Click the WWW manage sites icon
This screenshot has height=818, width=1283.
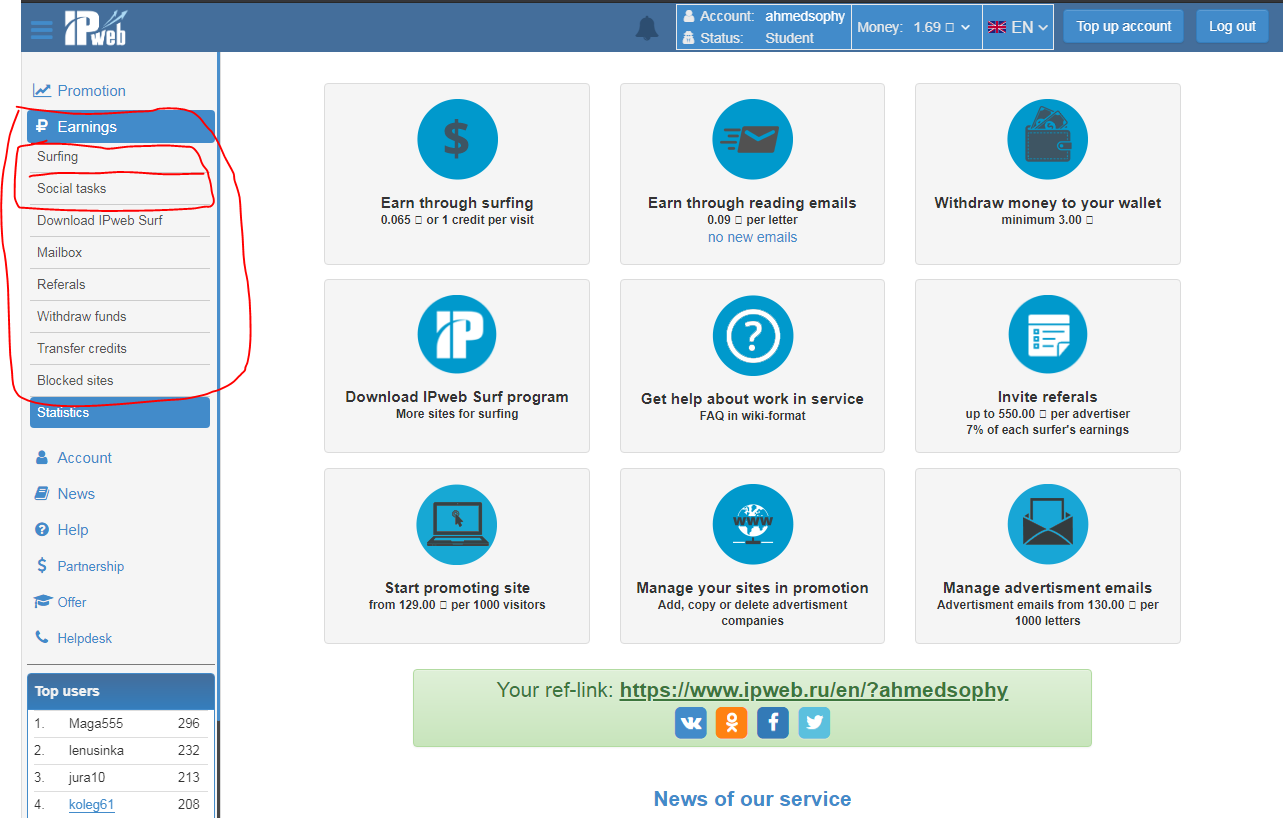752,524
